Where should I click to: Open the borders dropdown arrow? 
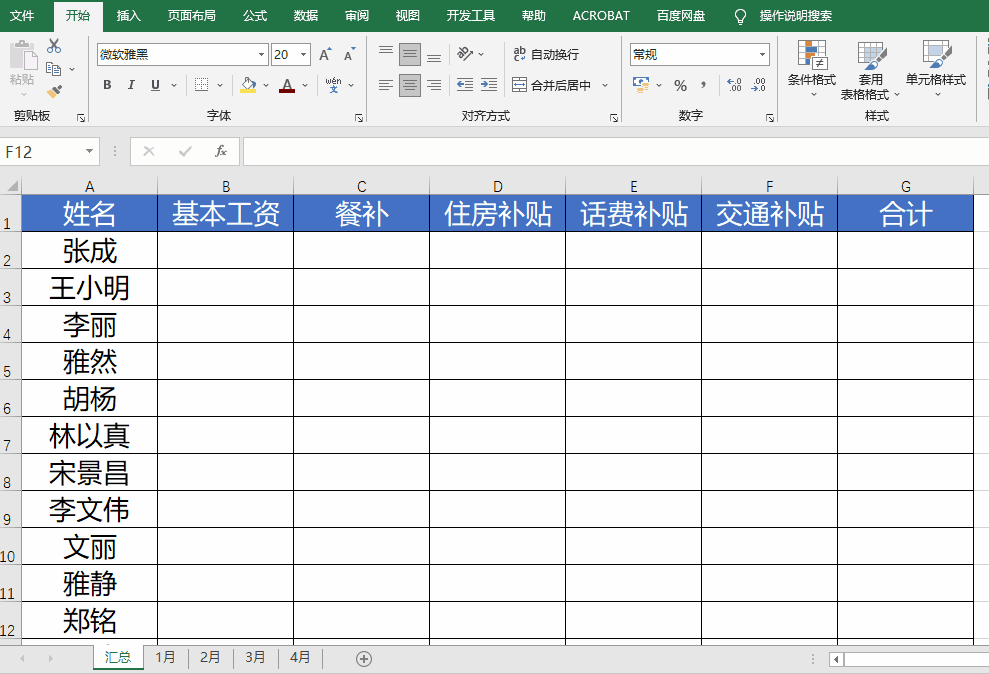click(220, 85)
